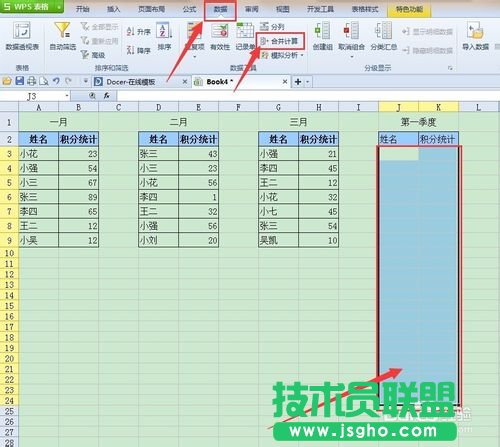Switch to the 表格样式 tab
500x447 pixels.
[x=365, y=9]
